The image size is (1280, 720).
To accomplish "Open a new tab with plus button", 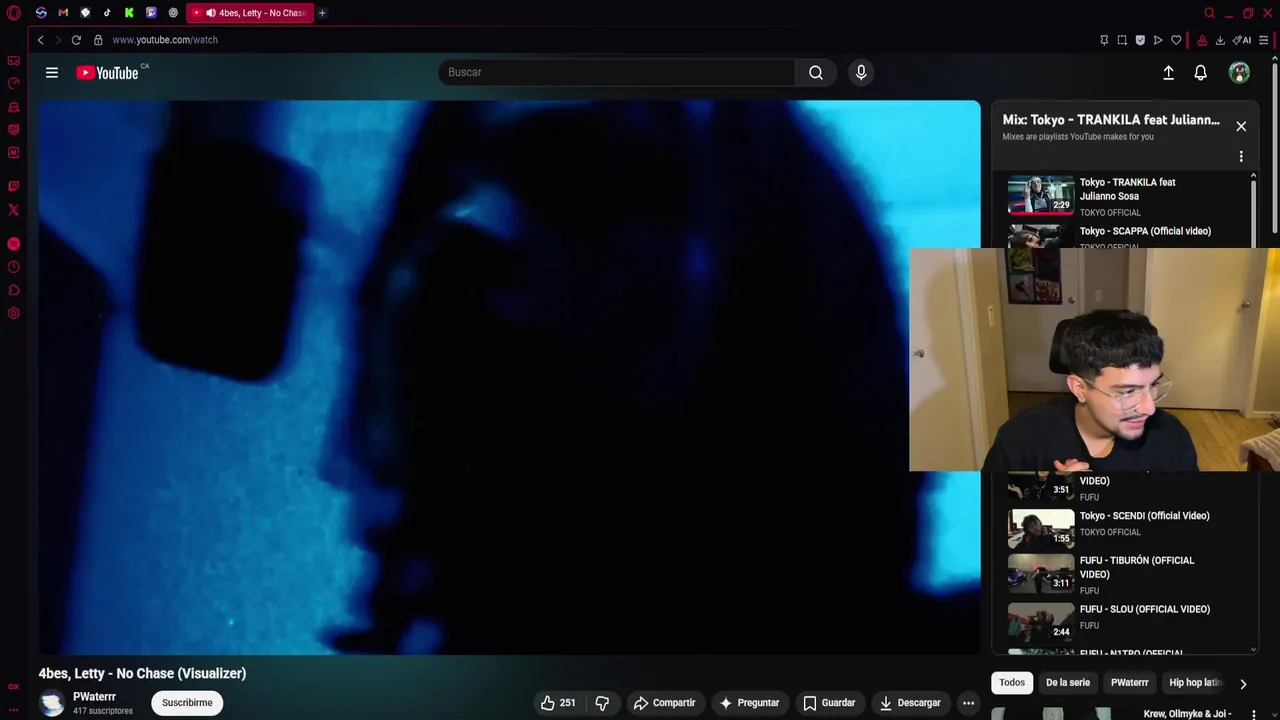I will point(322,13).
